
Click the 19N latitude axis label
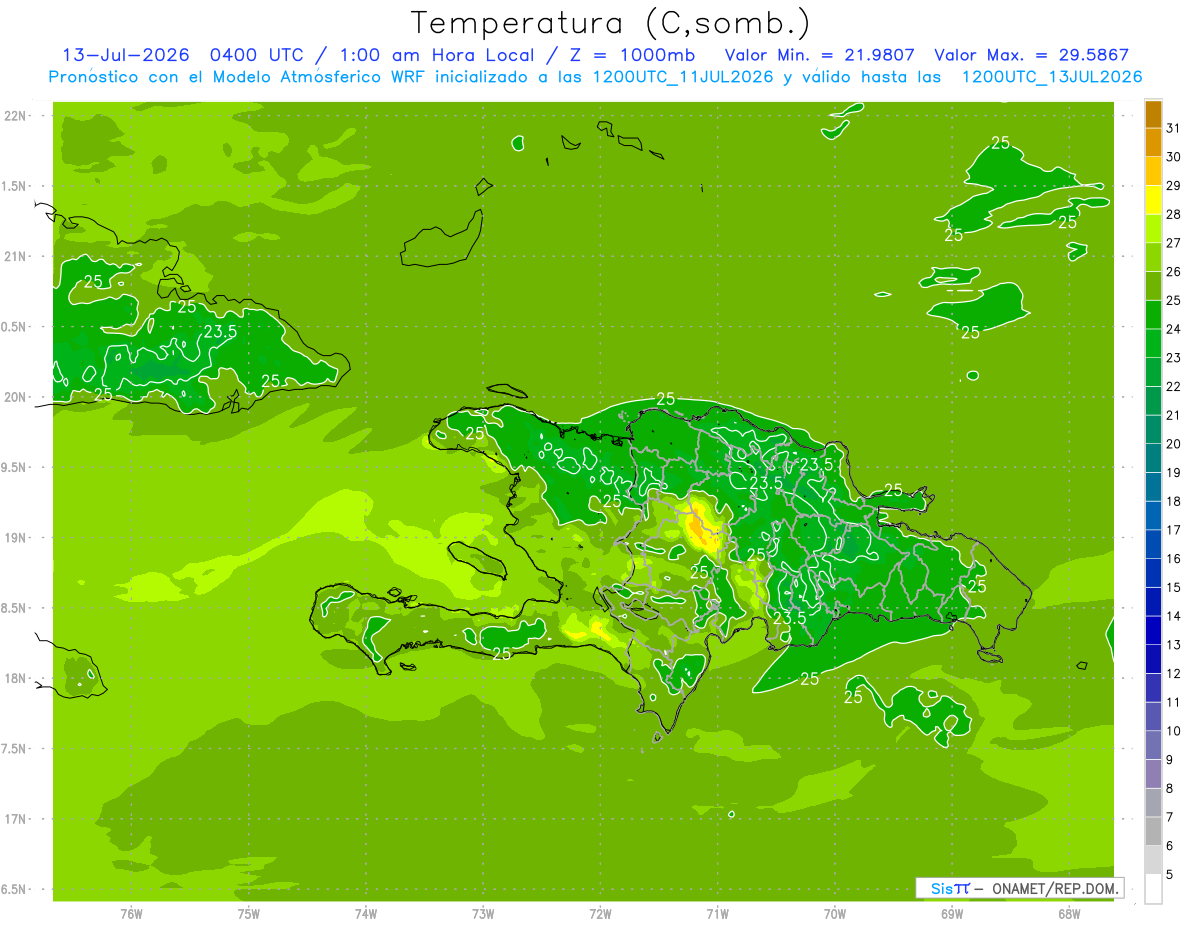(15, 538)
